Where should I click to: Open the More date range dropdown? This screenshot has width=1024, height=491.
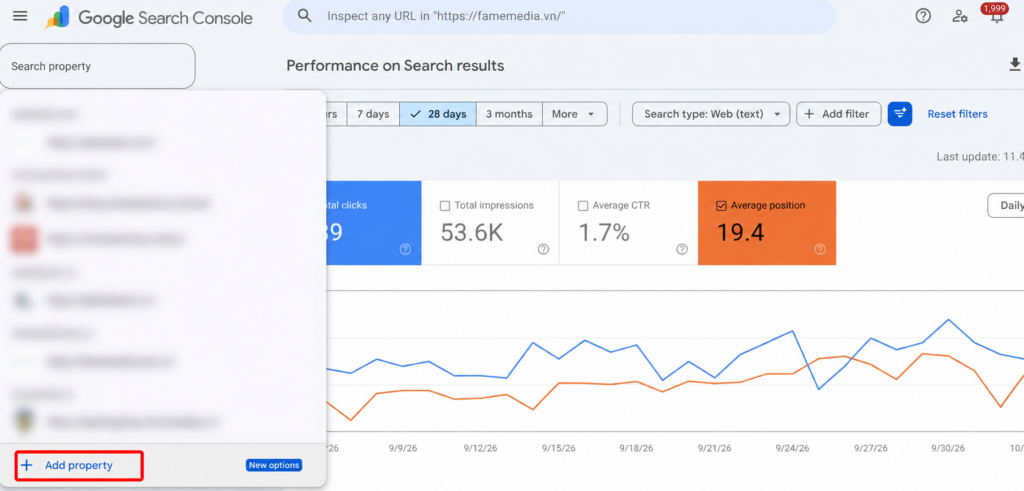575,114
